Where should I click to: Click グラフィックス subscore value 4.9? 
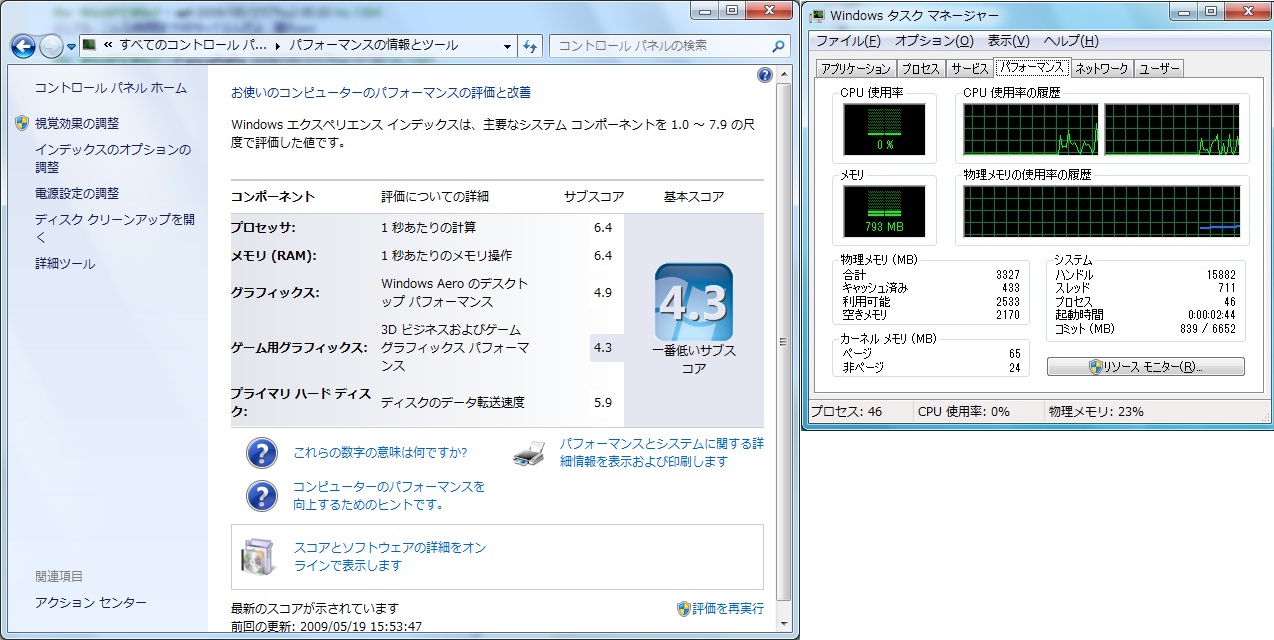coord(603,293)
